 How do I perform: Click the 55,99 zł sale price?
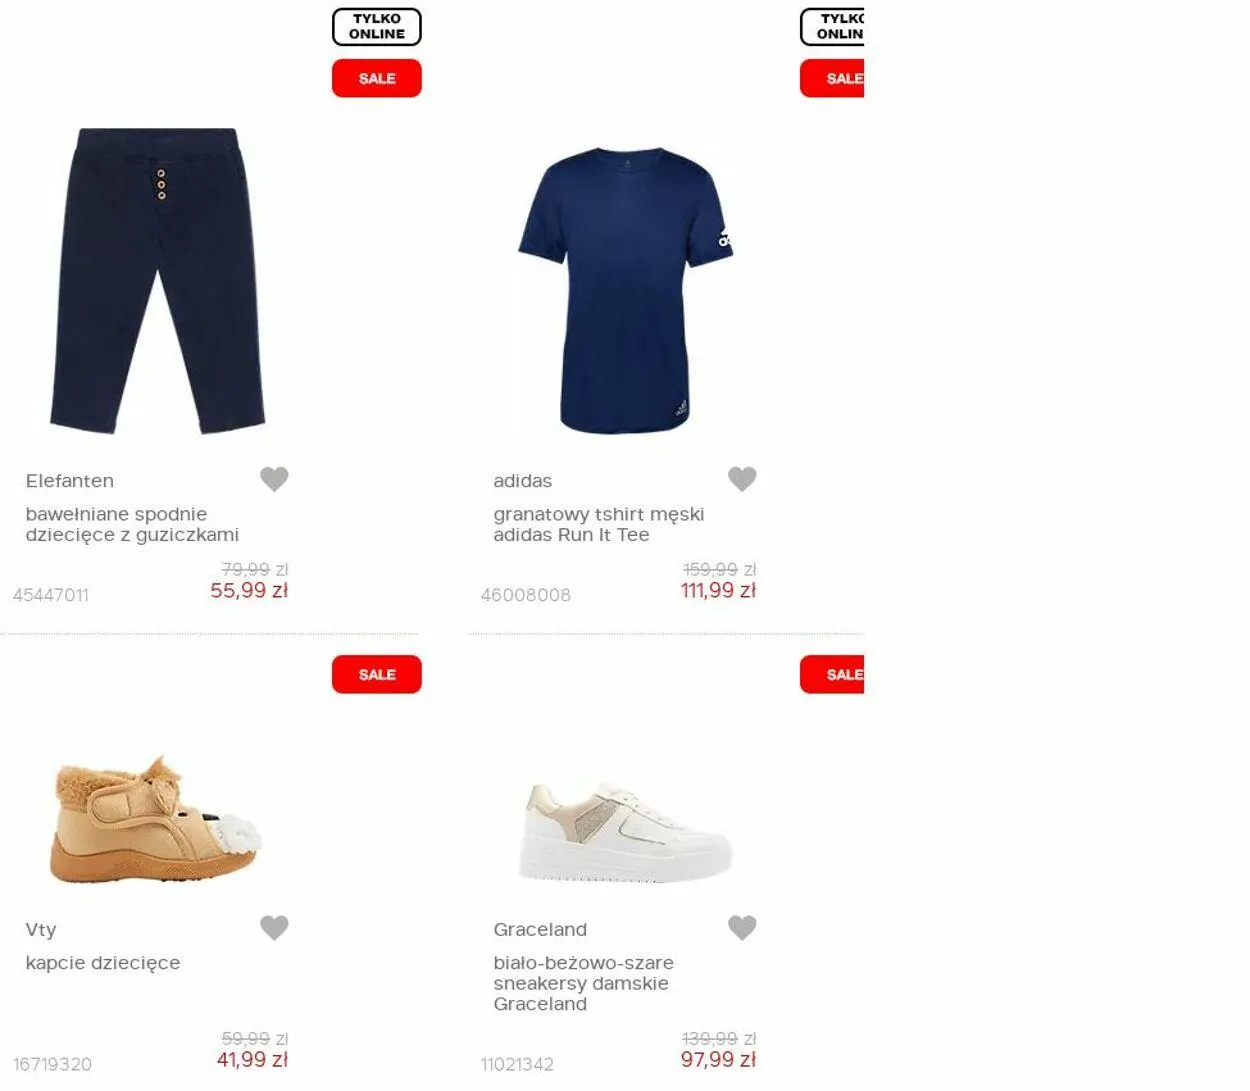pyautogui.click(x=249, y=590)
